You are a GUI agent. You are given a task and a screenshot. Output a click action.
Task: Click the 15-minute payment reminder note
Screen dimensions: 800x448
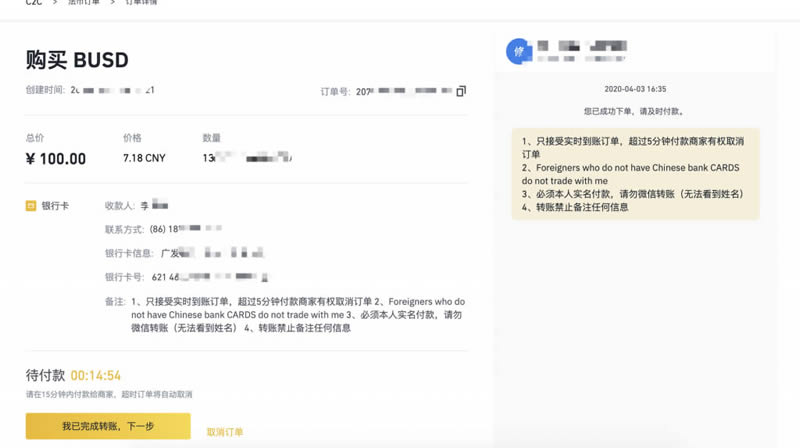109,394
